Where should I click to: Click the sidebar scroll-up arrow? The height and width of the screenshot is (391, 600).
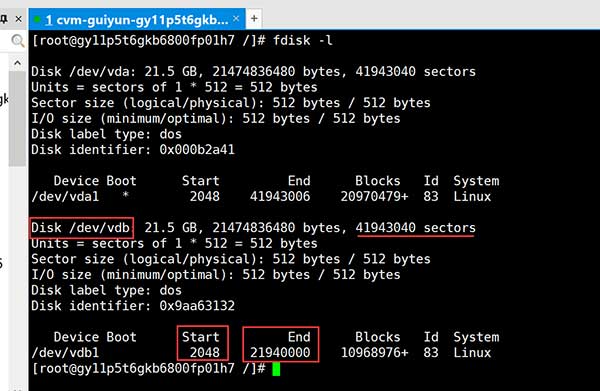pyautogui.click(x=18, y=63)
